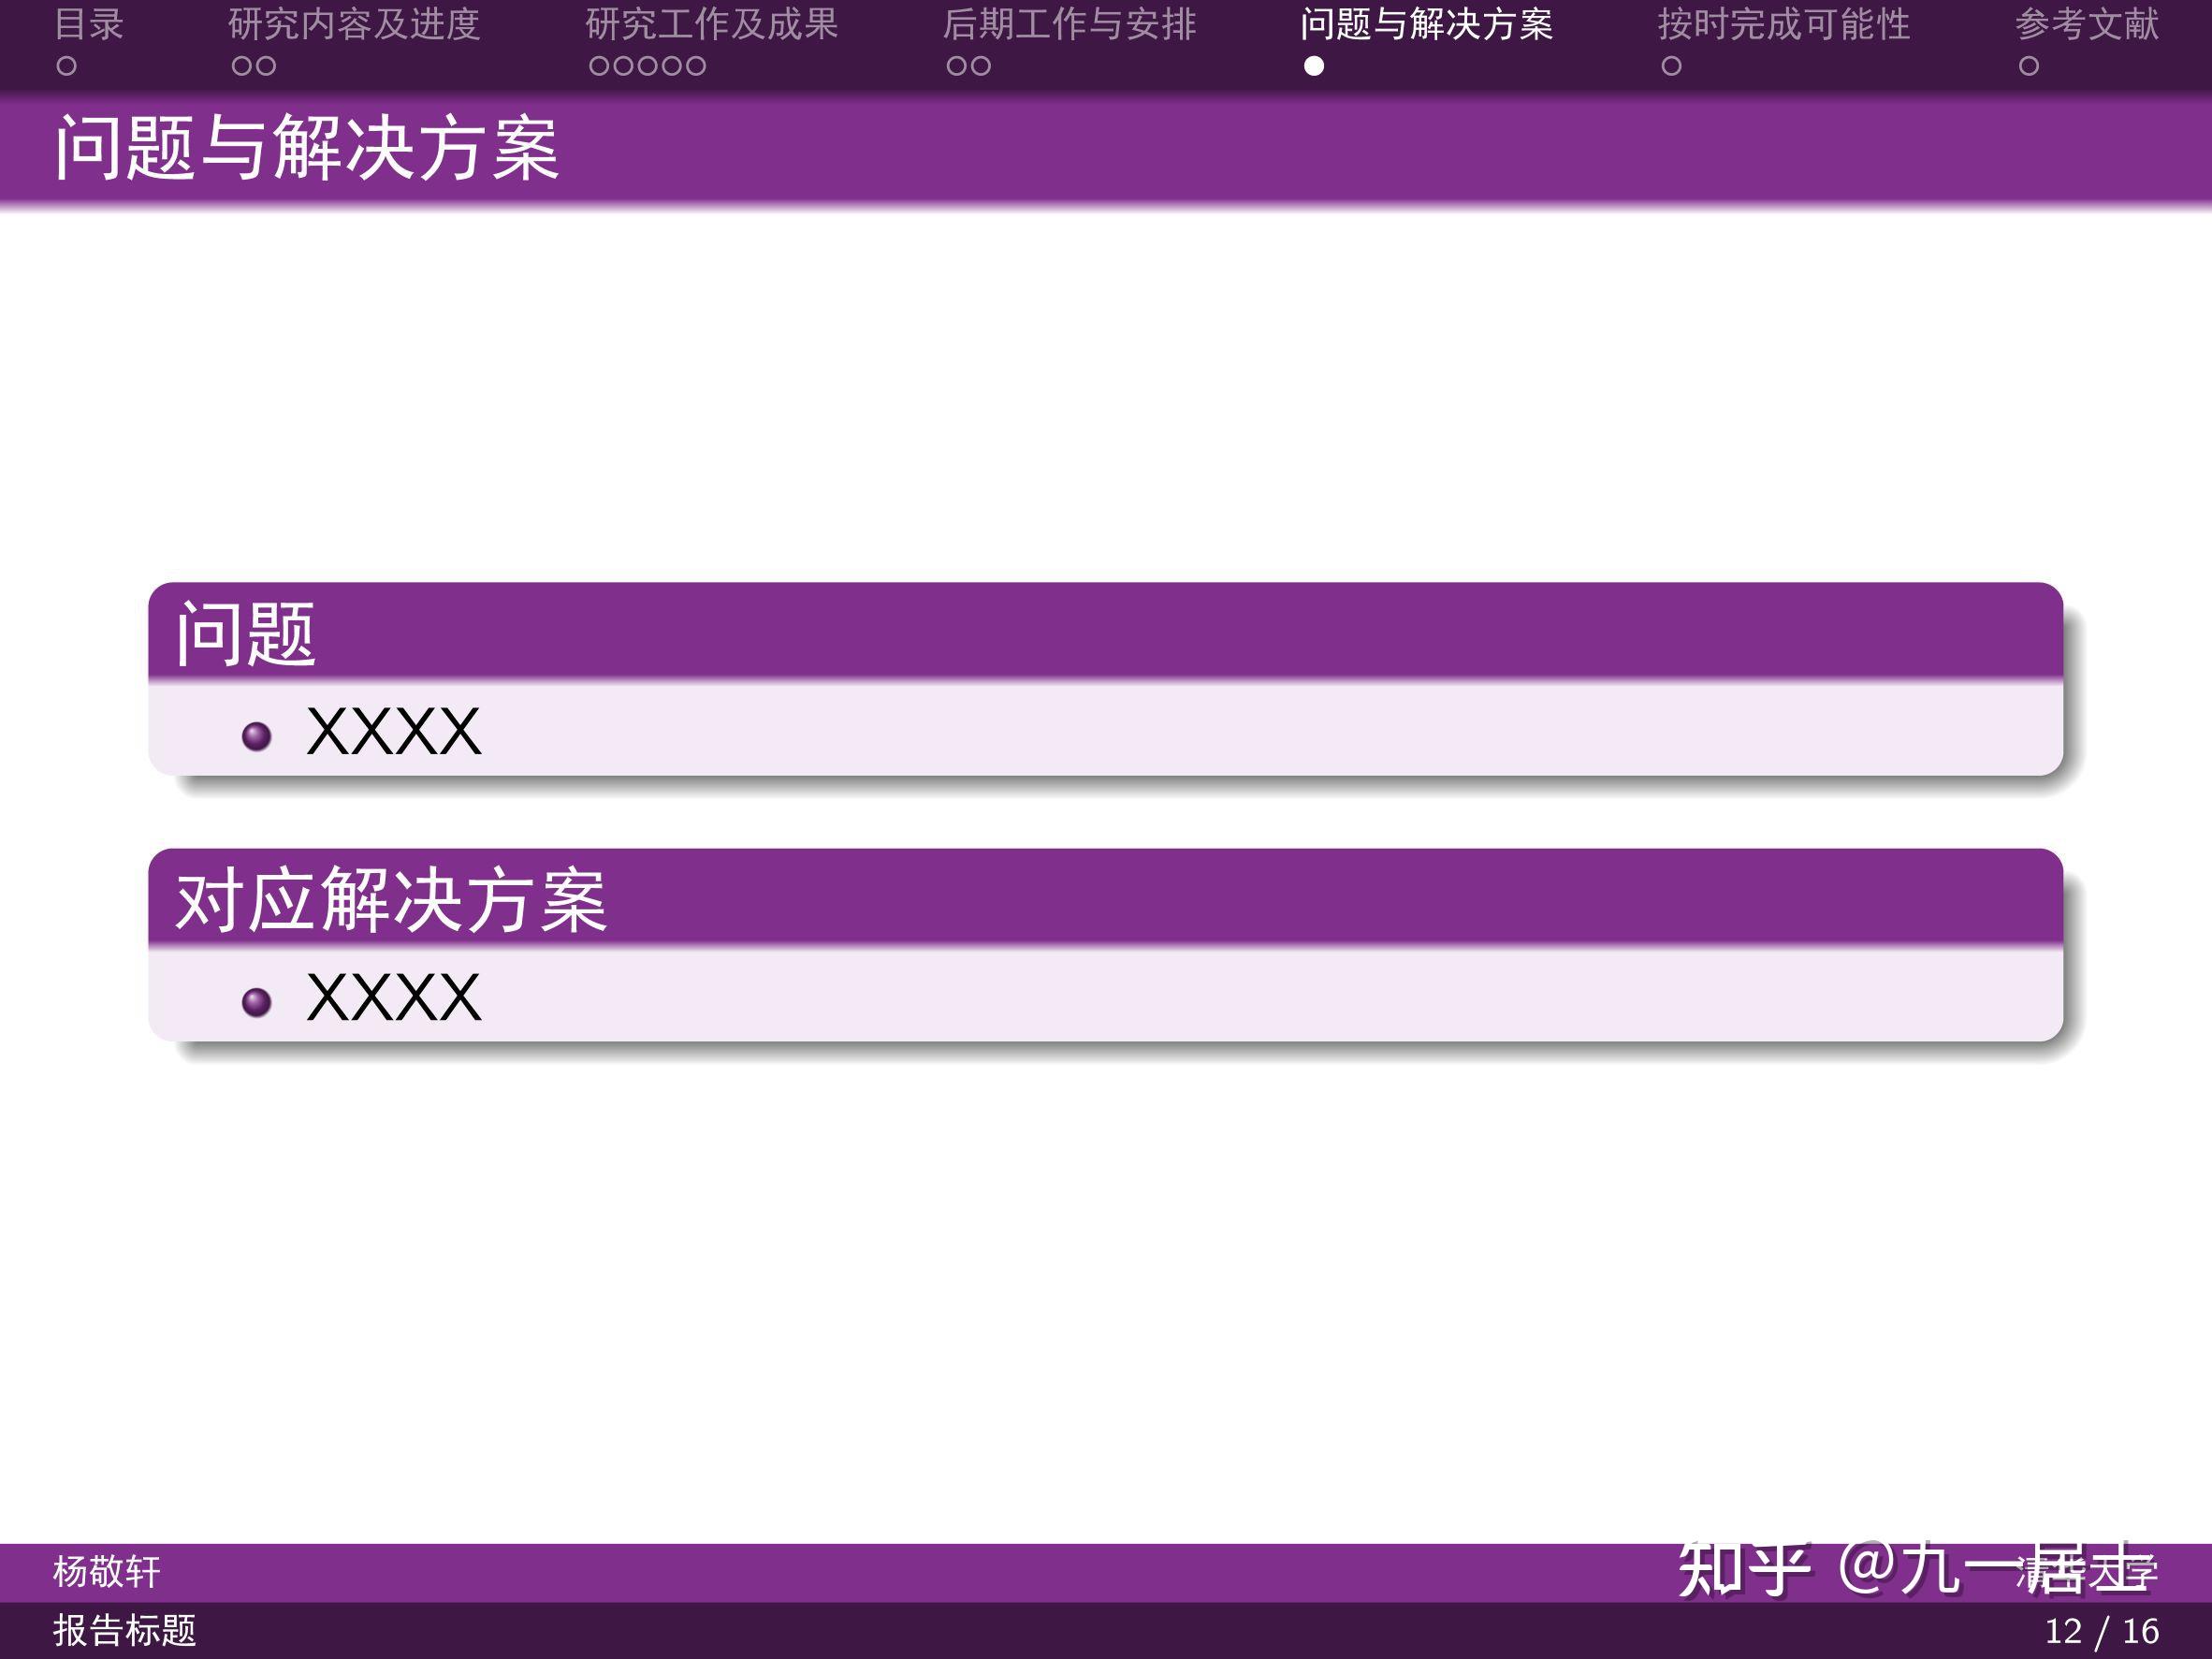Click the bullet marker beside XXXX under 问题
Screen dimensions: 2212x1659
pyautogui.click(x=258, y=735)
